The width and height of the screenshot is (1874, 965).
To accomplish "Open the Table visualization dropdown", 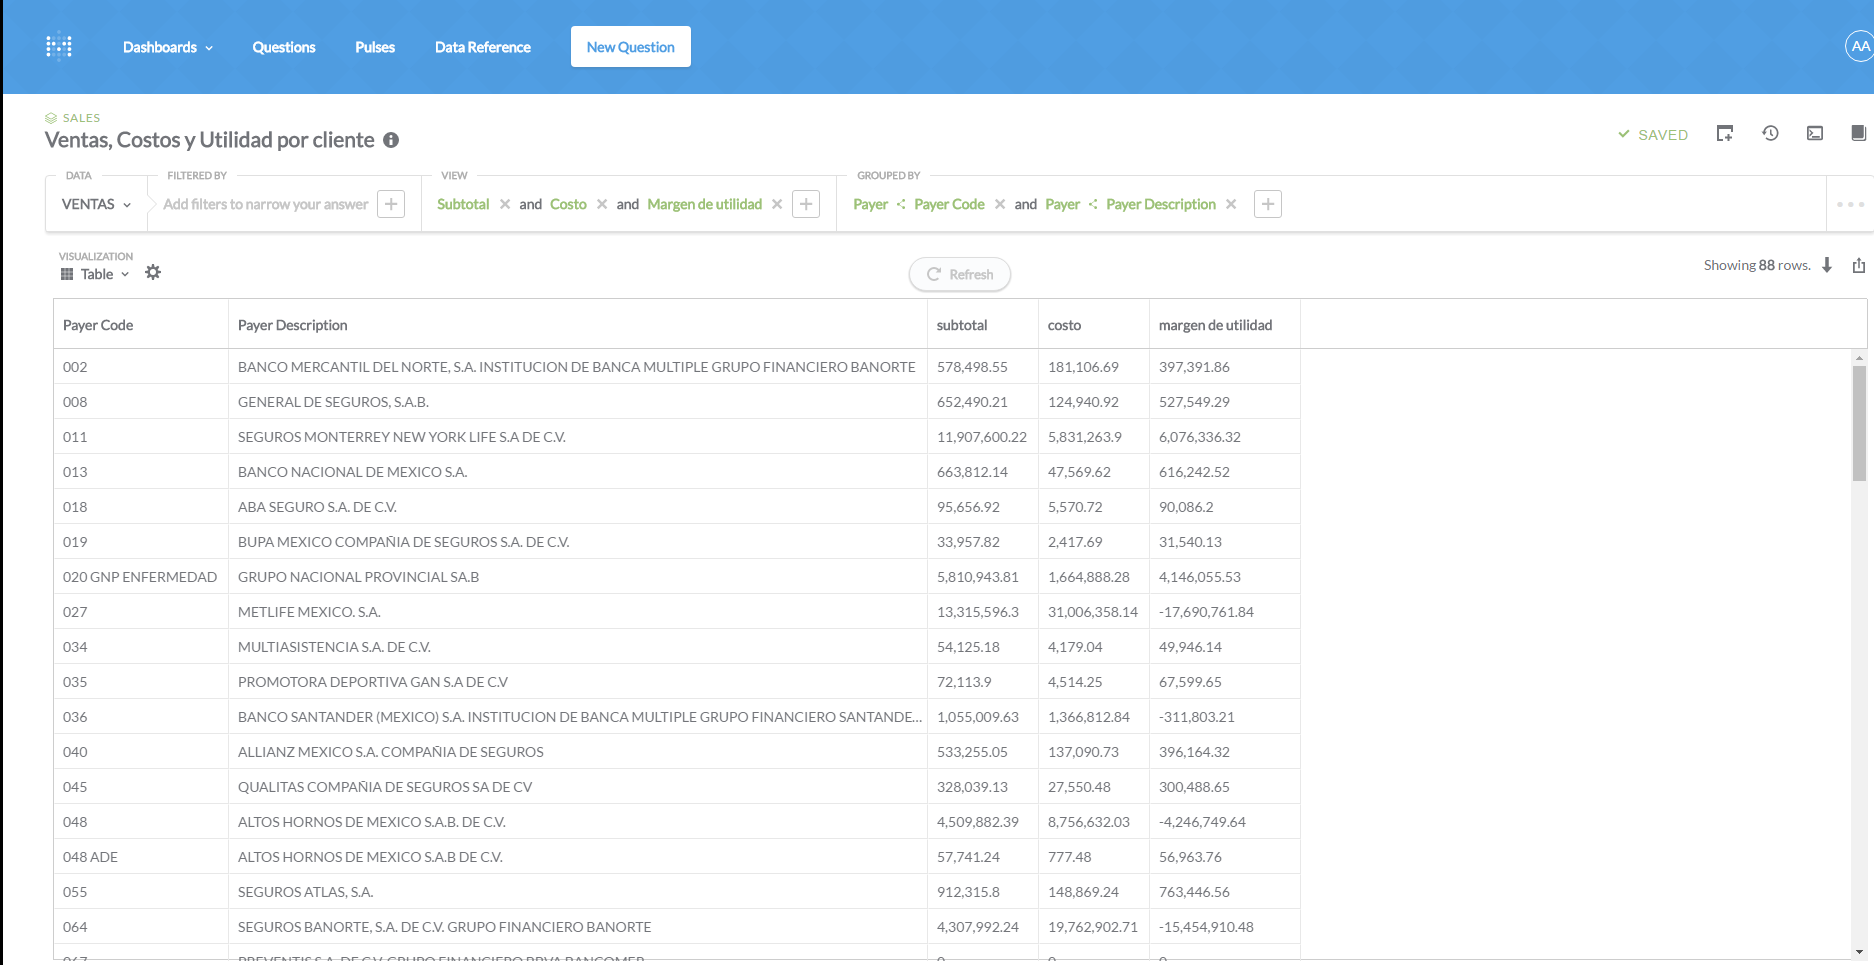I will pyautogui.click(x=95, y=274).
